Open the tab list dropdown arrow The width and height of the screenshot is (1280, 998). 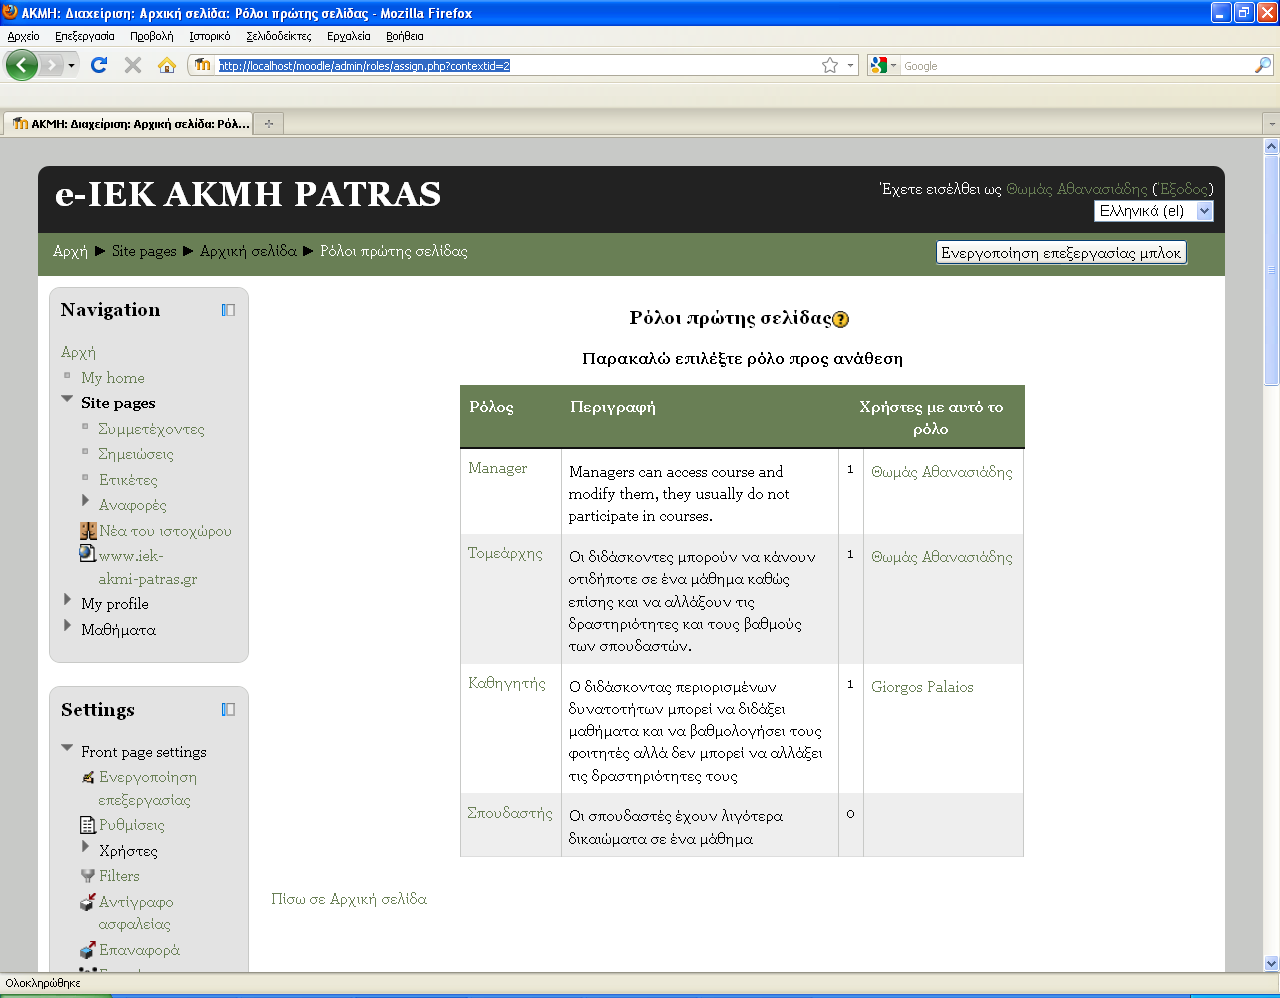(1272, 124)
